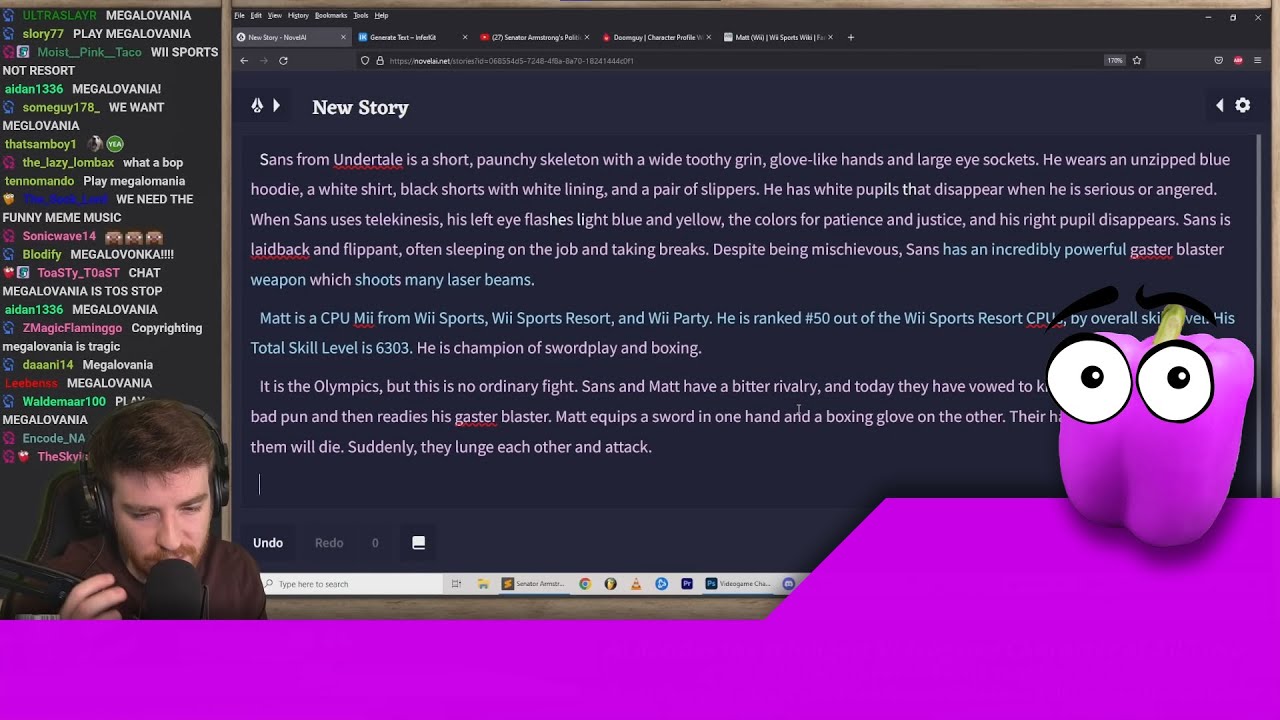
Task: Expand the right options sidebar arrow
Action: point(1219,106)
